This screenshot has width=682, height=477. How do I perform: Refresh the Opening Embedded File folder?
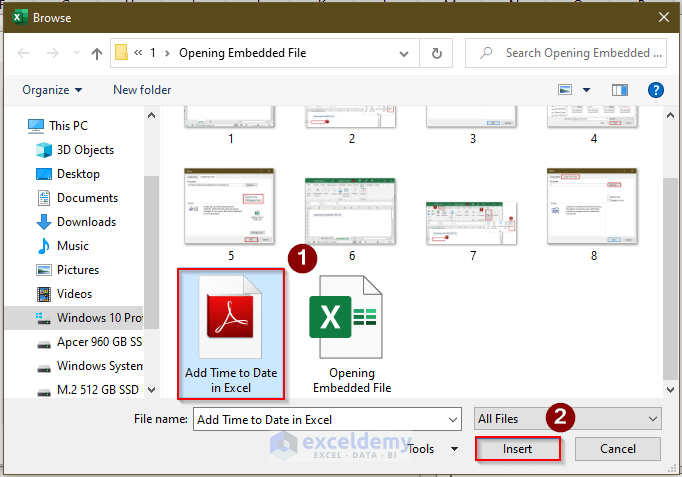(436, 53)
